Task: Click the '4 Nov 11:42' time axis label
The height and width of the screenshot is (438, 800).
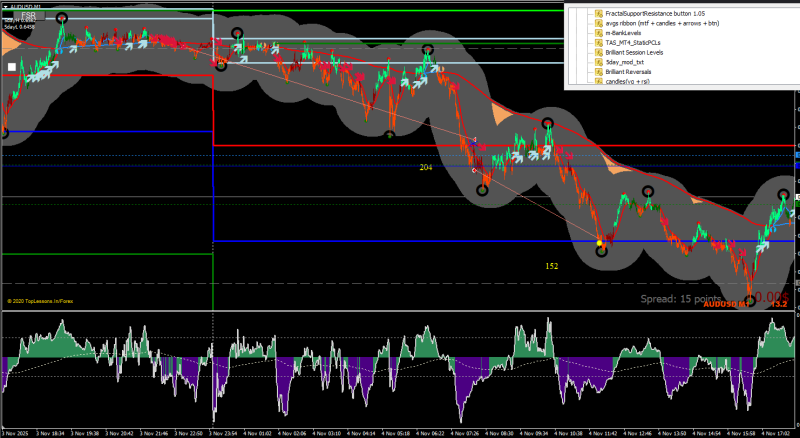Action: [603, 433]
